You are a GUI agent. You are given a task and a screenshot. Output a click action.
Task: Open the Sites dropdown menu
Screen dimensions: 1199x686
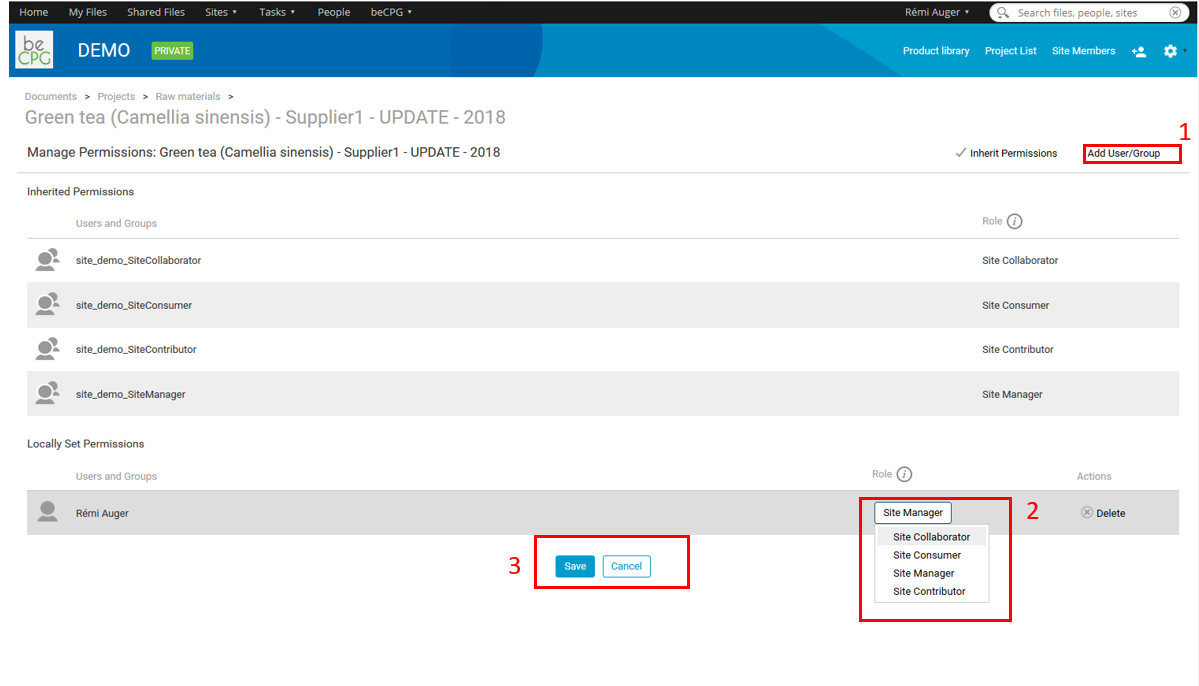pyautogui.click(x=221, y=12)
